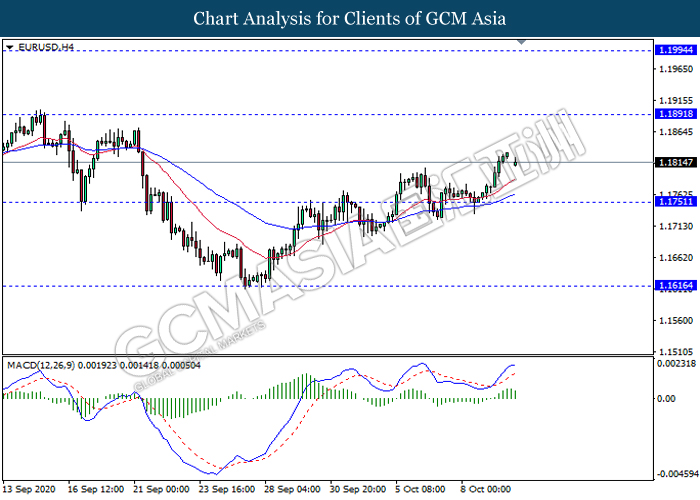700x500 pixels.
Task: Select the 1.16620 price scale value
Action: click(676, 258)
